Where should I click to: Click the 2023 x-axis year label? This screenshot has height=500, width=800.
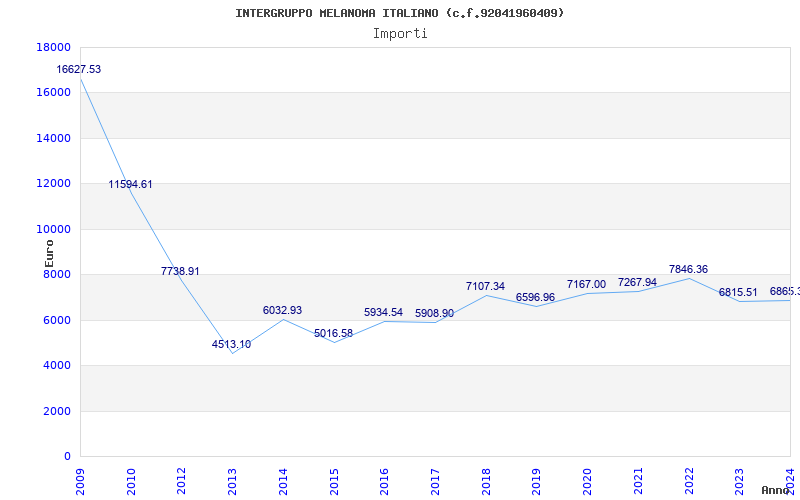739,481
